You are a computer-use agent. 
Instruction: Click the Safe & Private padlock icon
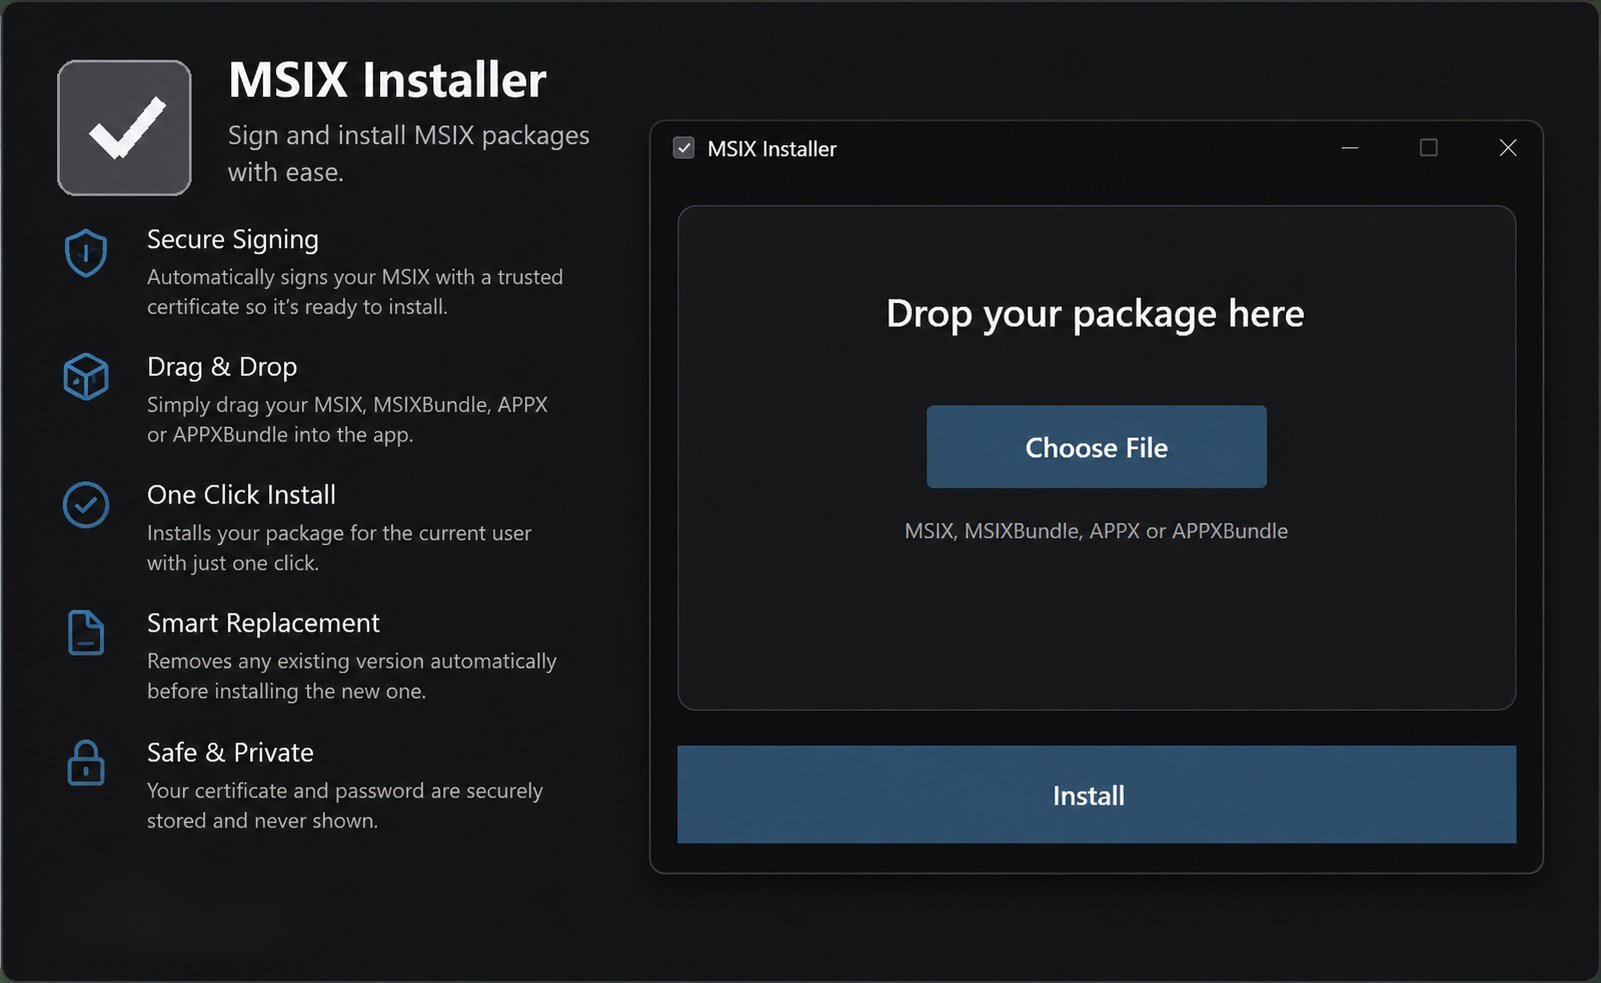click(x=86, y=763)
